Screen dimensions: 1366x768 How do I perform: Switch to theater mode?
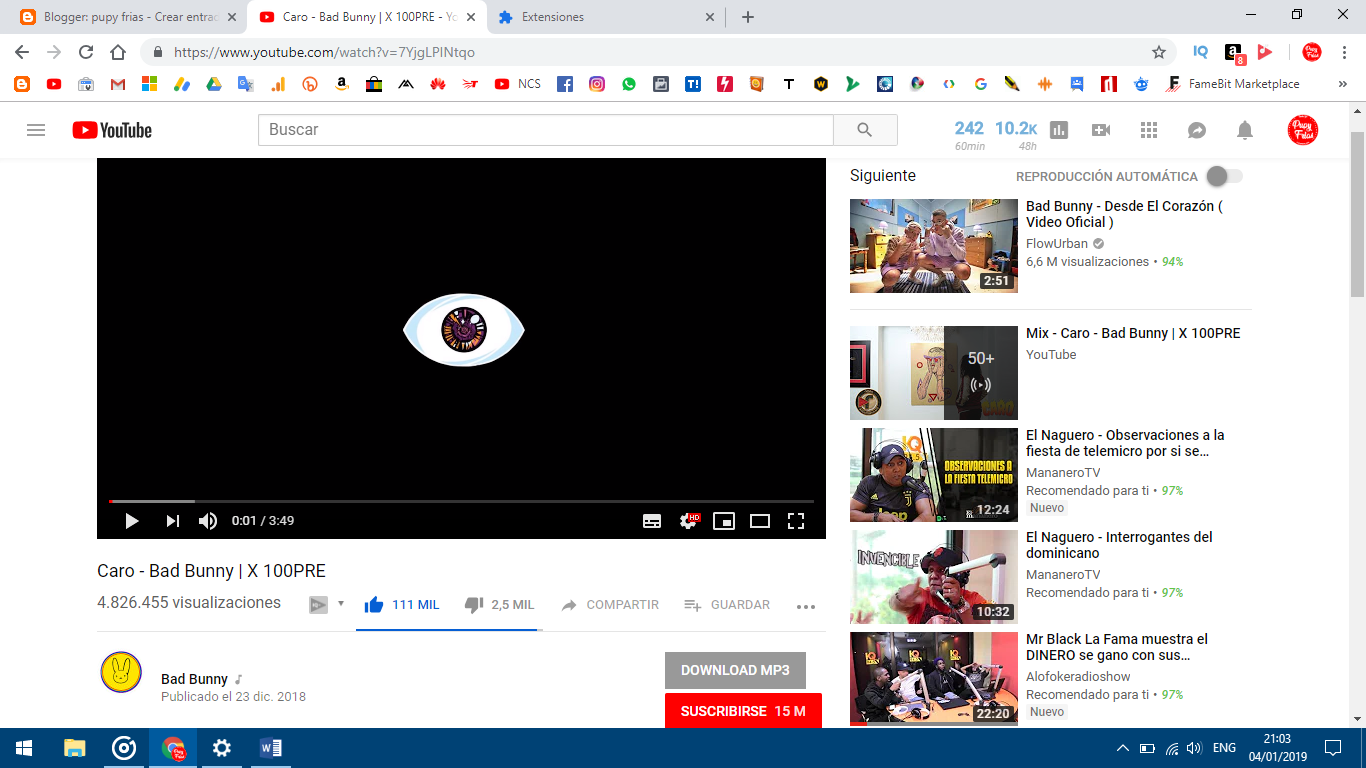coord(760,521)
